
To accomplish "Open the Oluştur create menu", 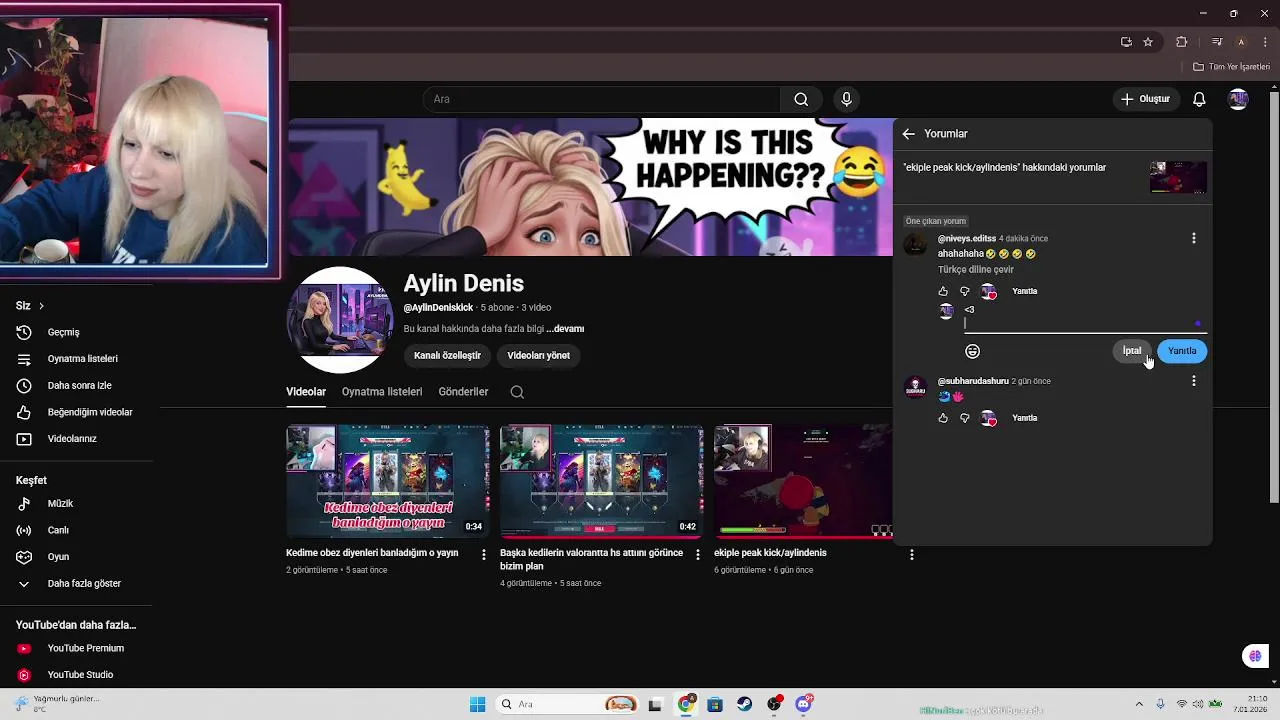I will (1146, 99).
